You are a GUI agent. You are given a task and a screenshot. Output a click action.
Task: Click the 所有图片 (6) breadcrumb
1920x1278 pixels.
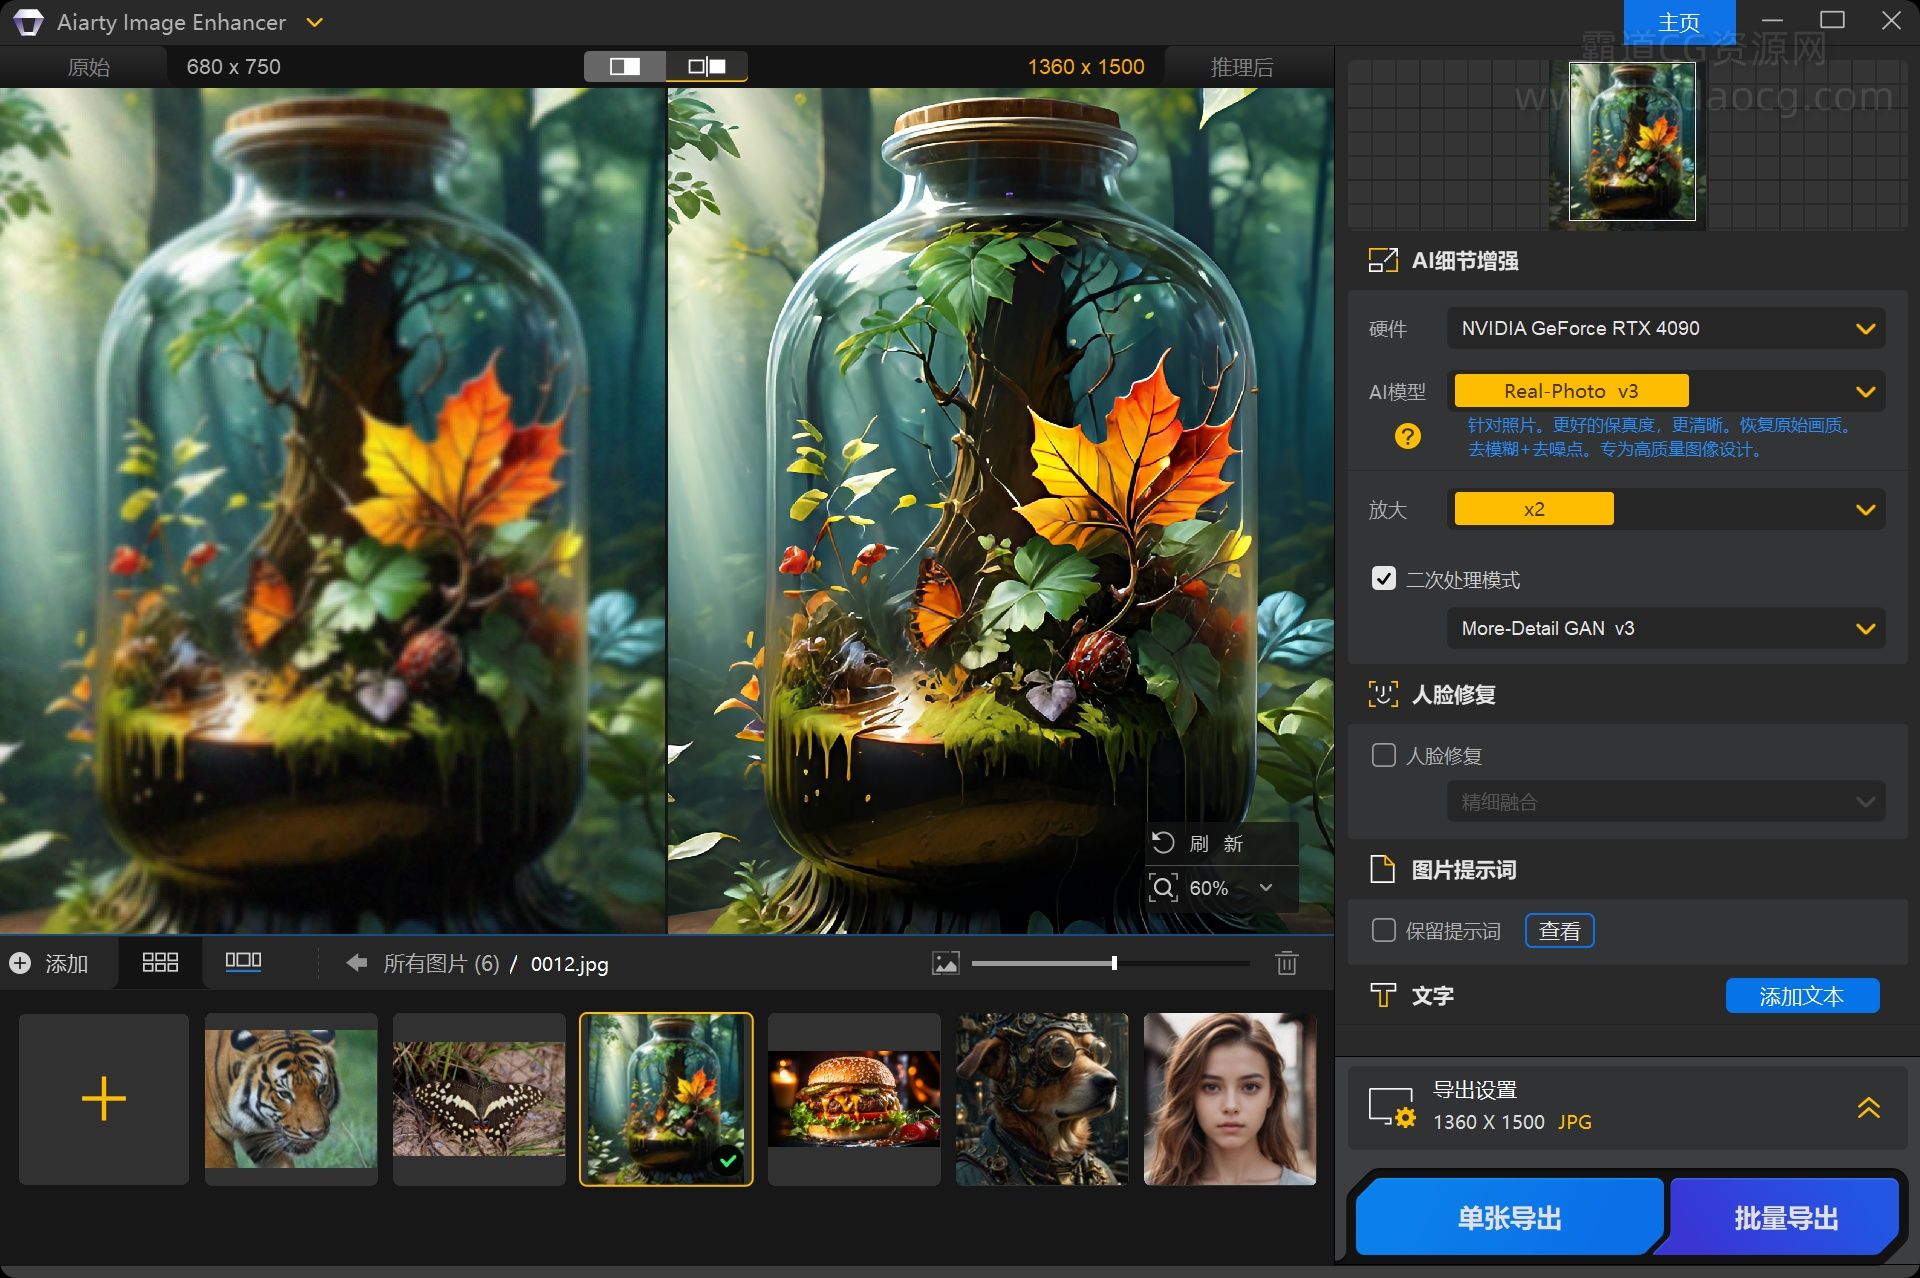[441, 963]
